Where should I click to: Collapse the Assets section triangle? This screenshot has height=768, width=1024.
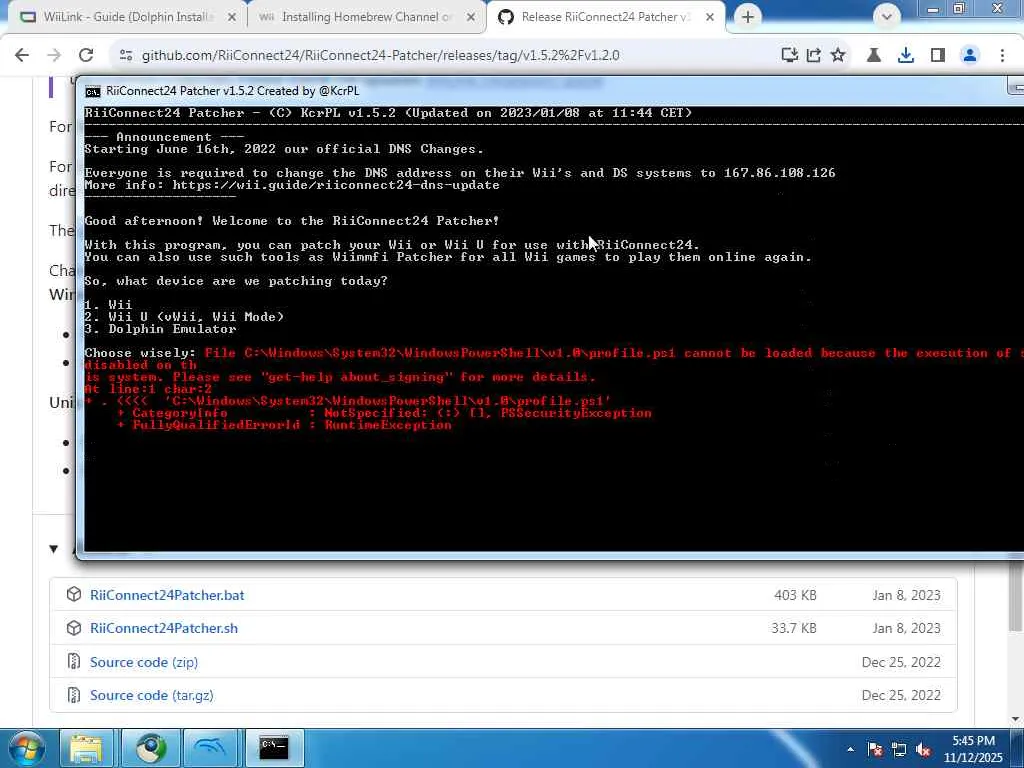pos(54,549)
